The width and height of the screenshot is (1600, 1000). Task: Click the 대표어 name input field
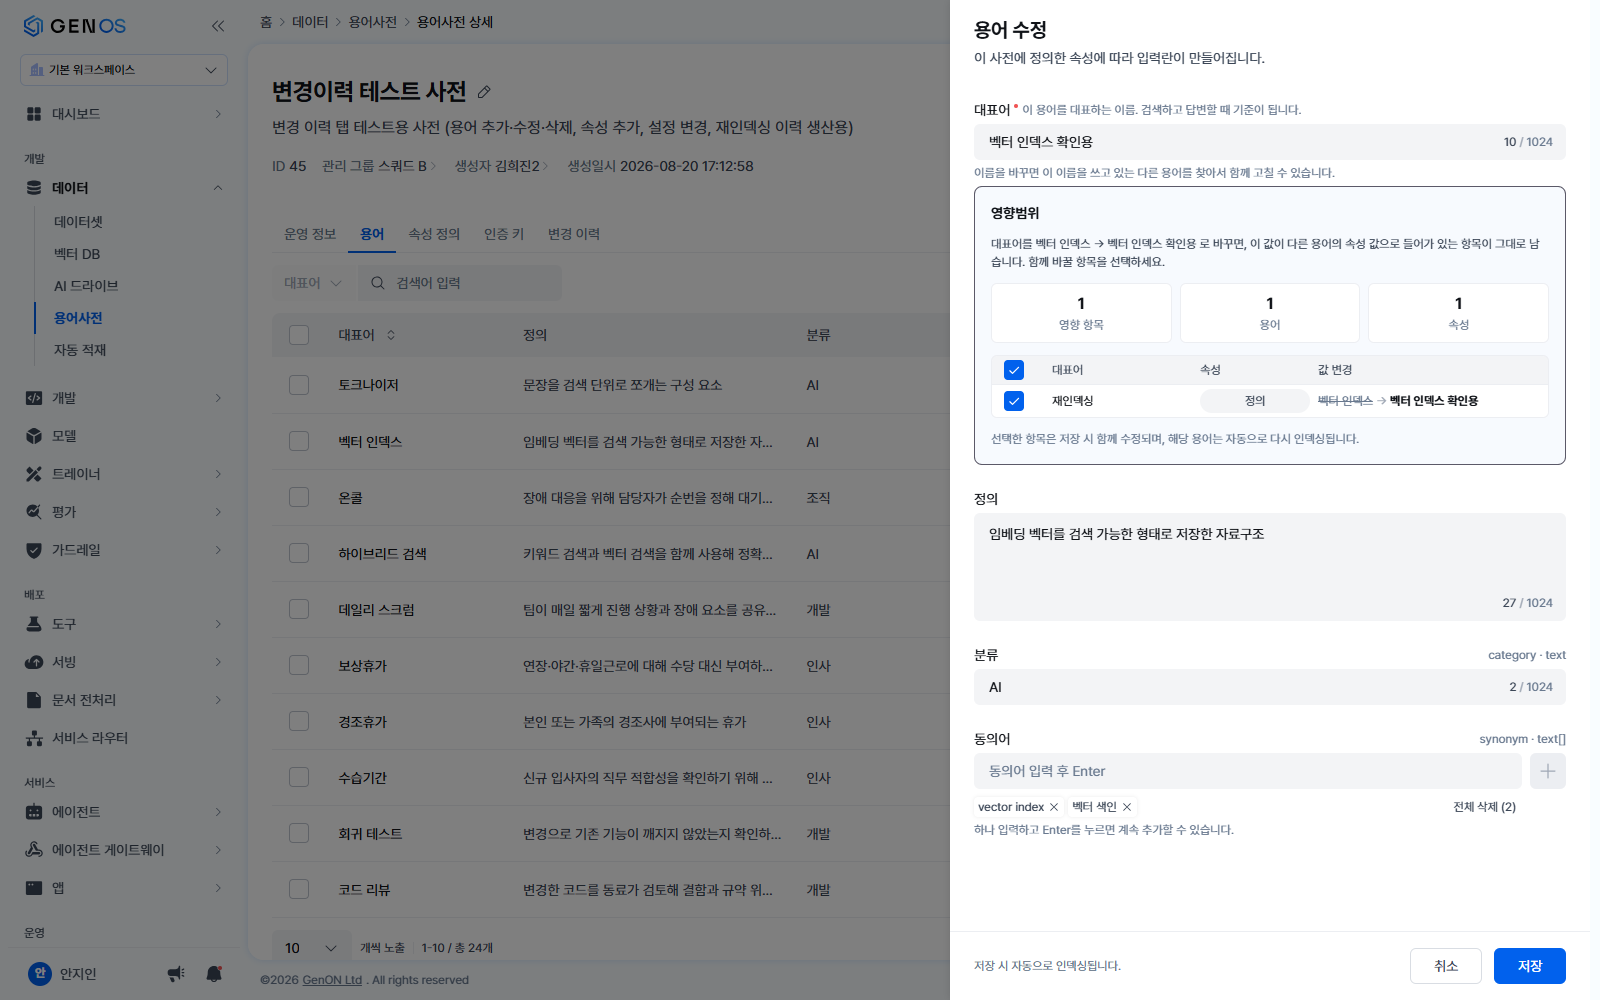pos(1270,142)
